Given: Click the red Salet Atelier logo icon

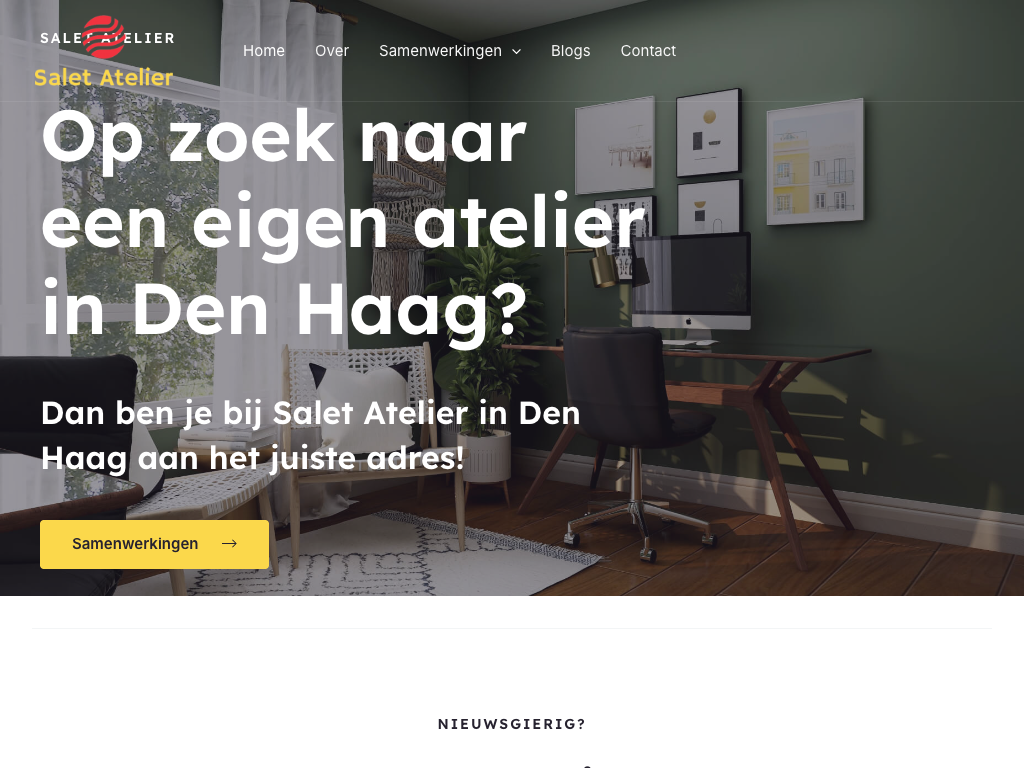Looking at the screenshot, I should point(104,37).
